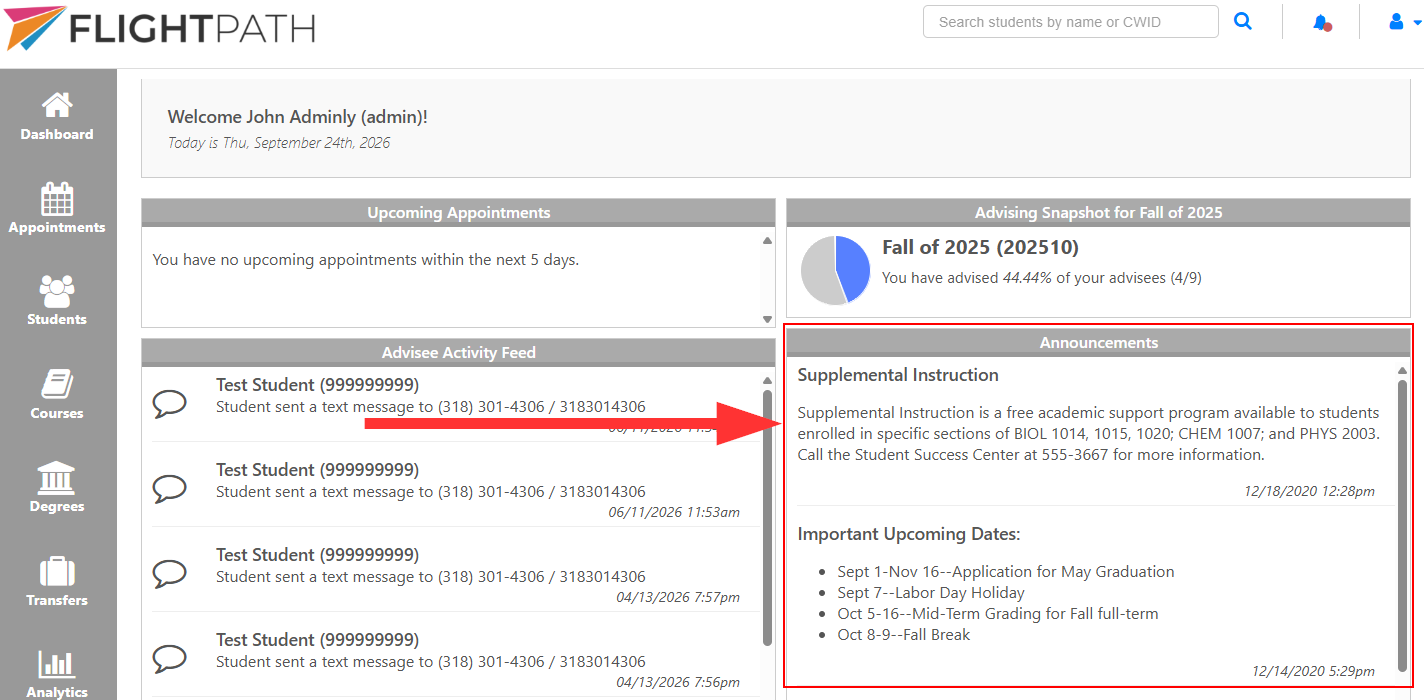Click scroll up arrow in Announcements panel
This screenshot has height=700, width=1424.
click(1402, 371)
